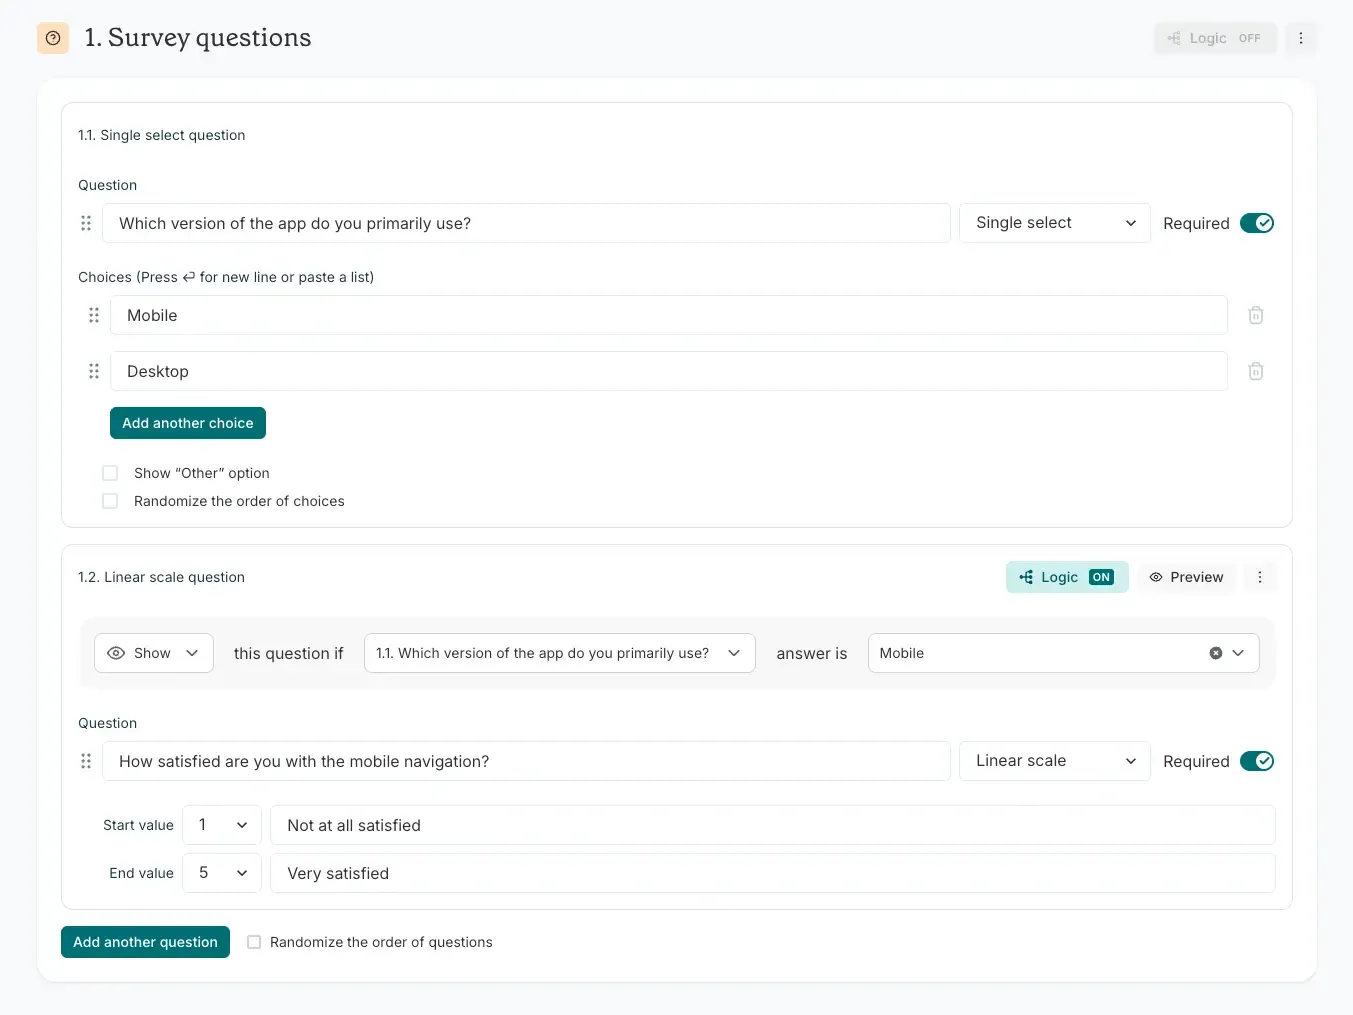The width and height of the screenshot is (1353, 1015).
Task: Check Randomize the order of choices
Action: [111, 501]
